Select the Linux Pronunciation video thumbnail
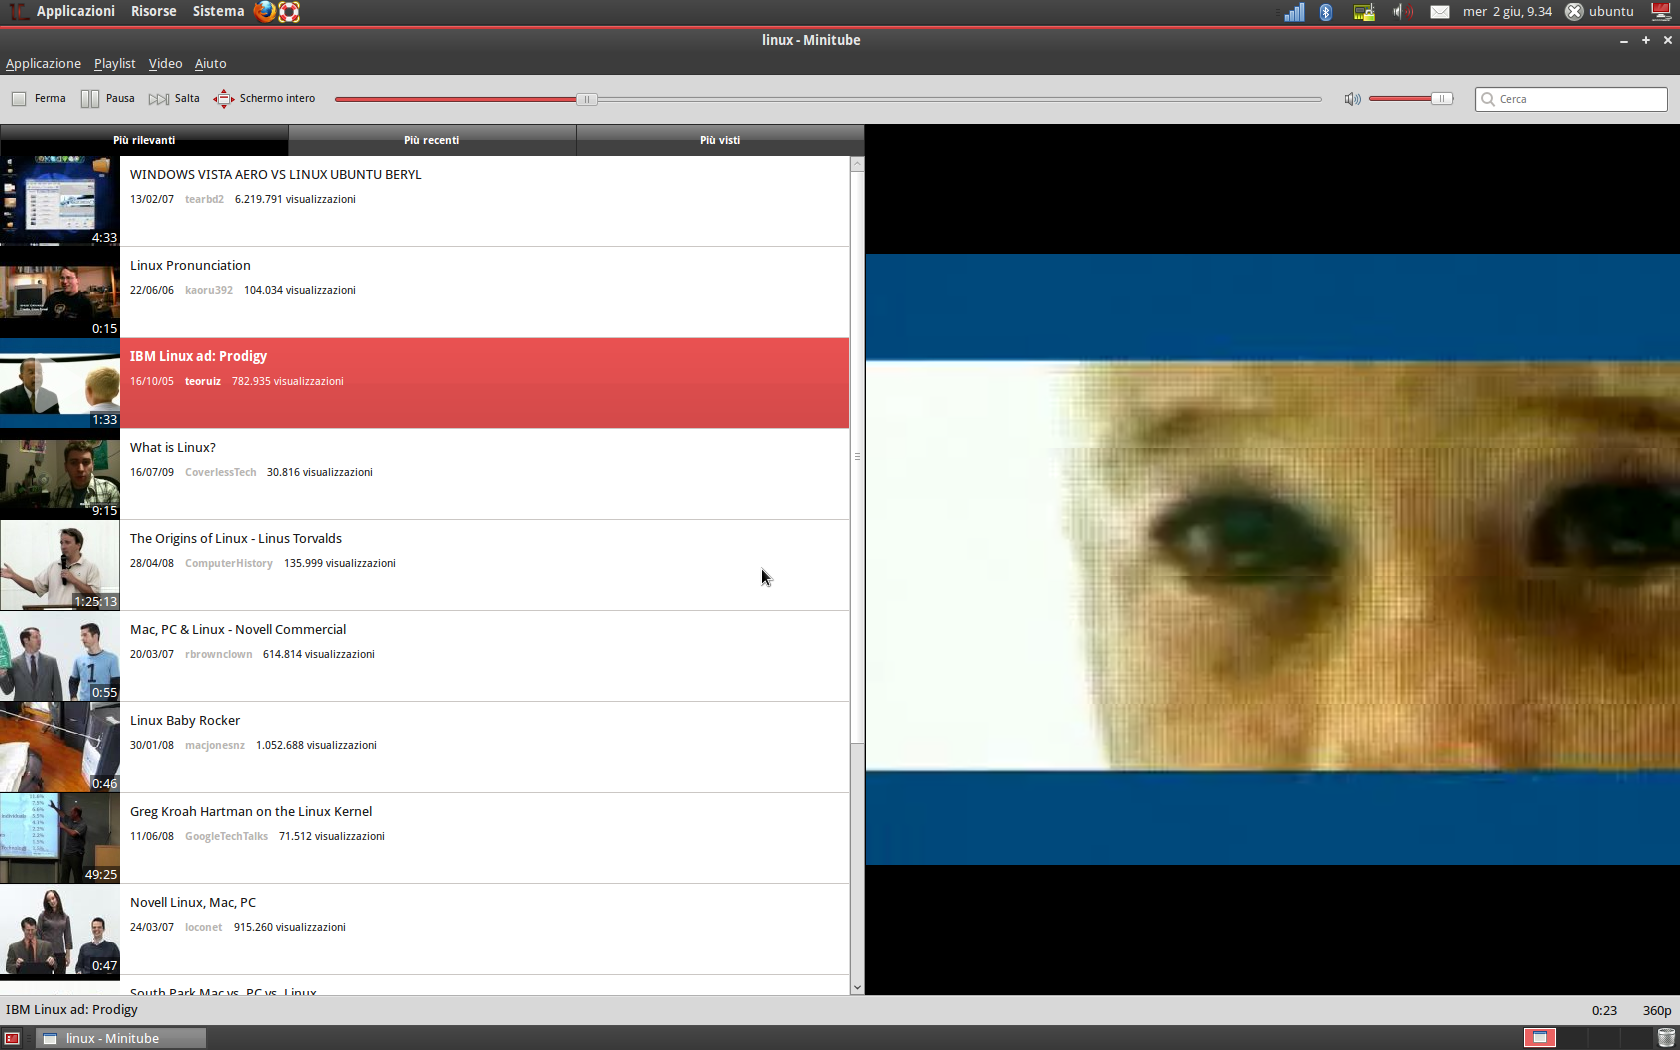 click(x=60, y=292)
